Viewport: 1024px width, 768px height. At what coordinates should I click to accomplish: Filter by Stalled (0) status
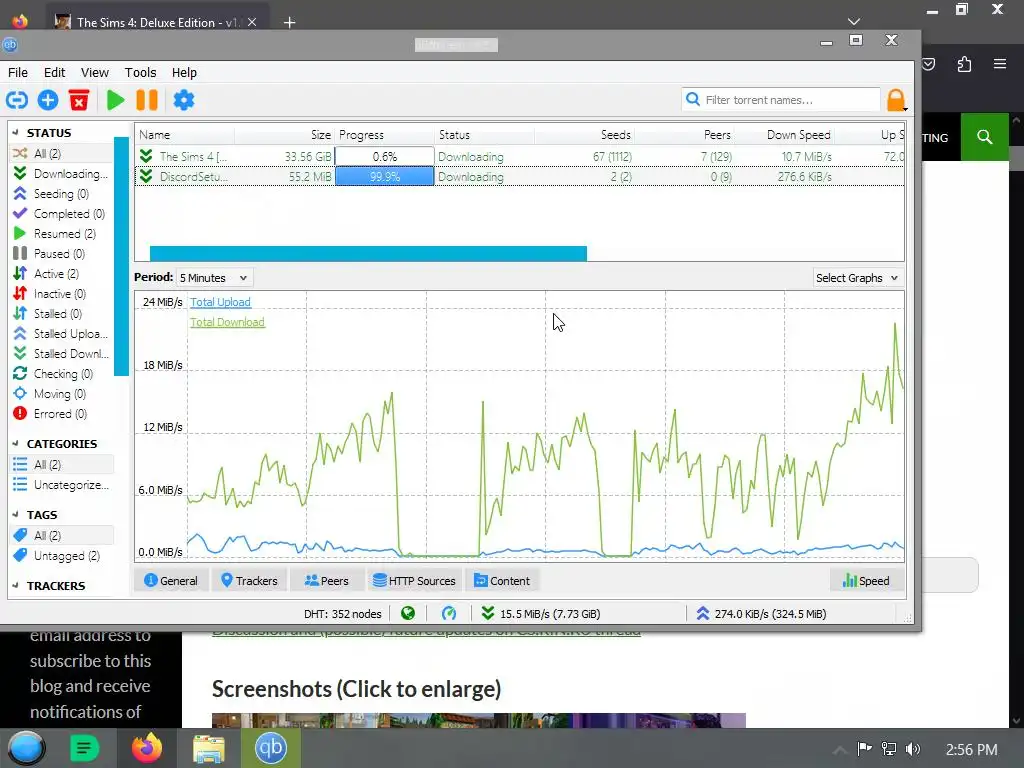(61, 313)
